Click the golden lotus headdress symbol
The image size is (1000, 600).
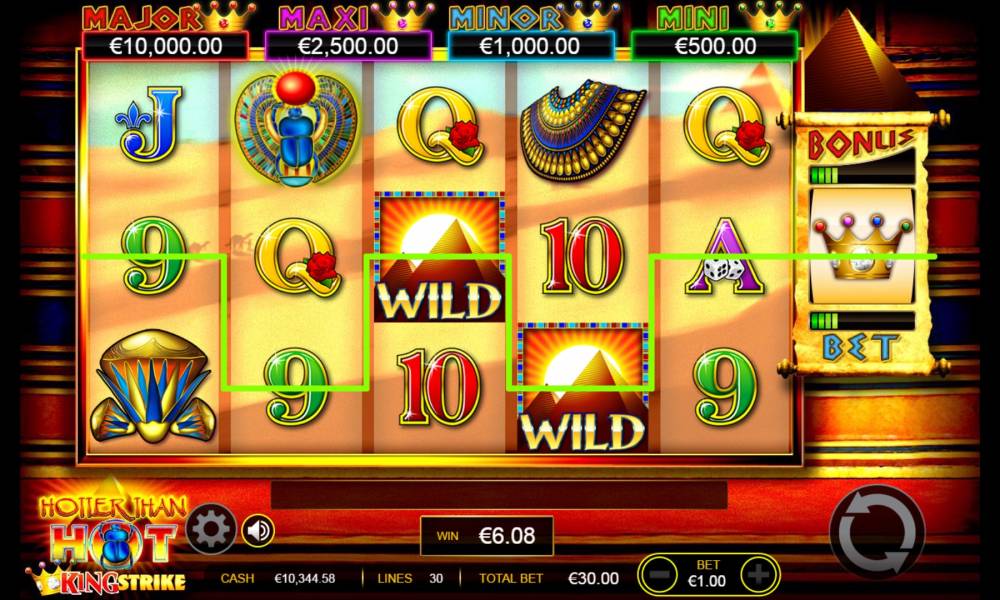154,386
